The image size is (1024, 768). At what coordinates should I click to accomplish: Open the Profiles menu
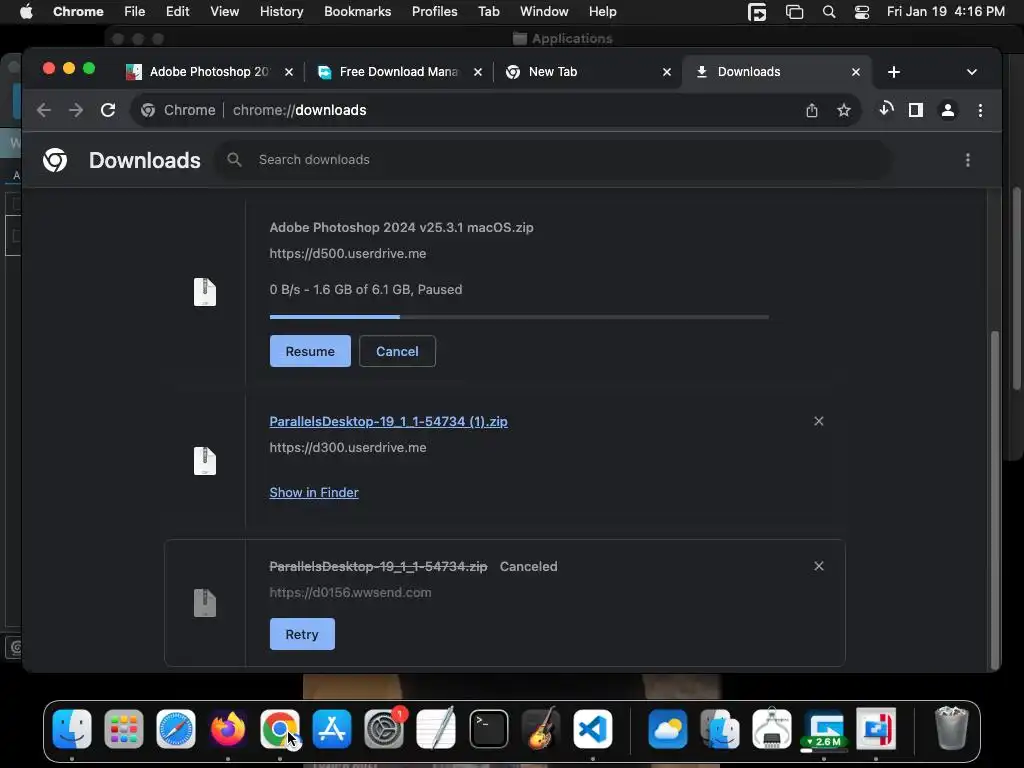[x=434, y=12]
